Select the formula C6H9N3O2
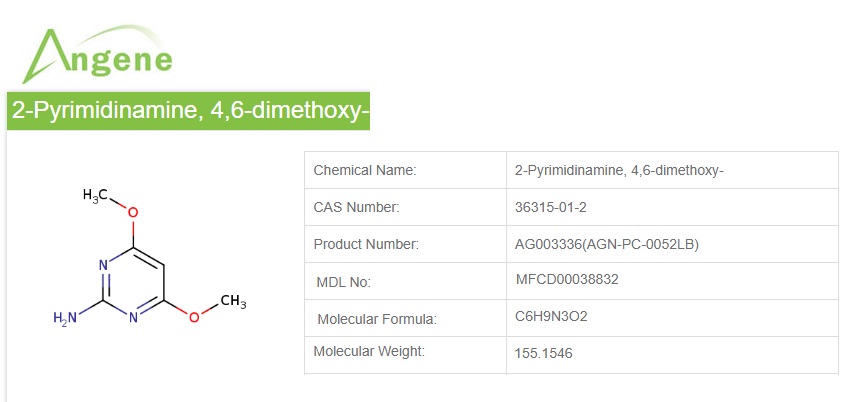849x402 pixels. coord(551,317)
